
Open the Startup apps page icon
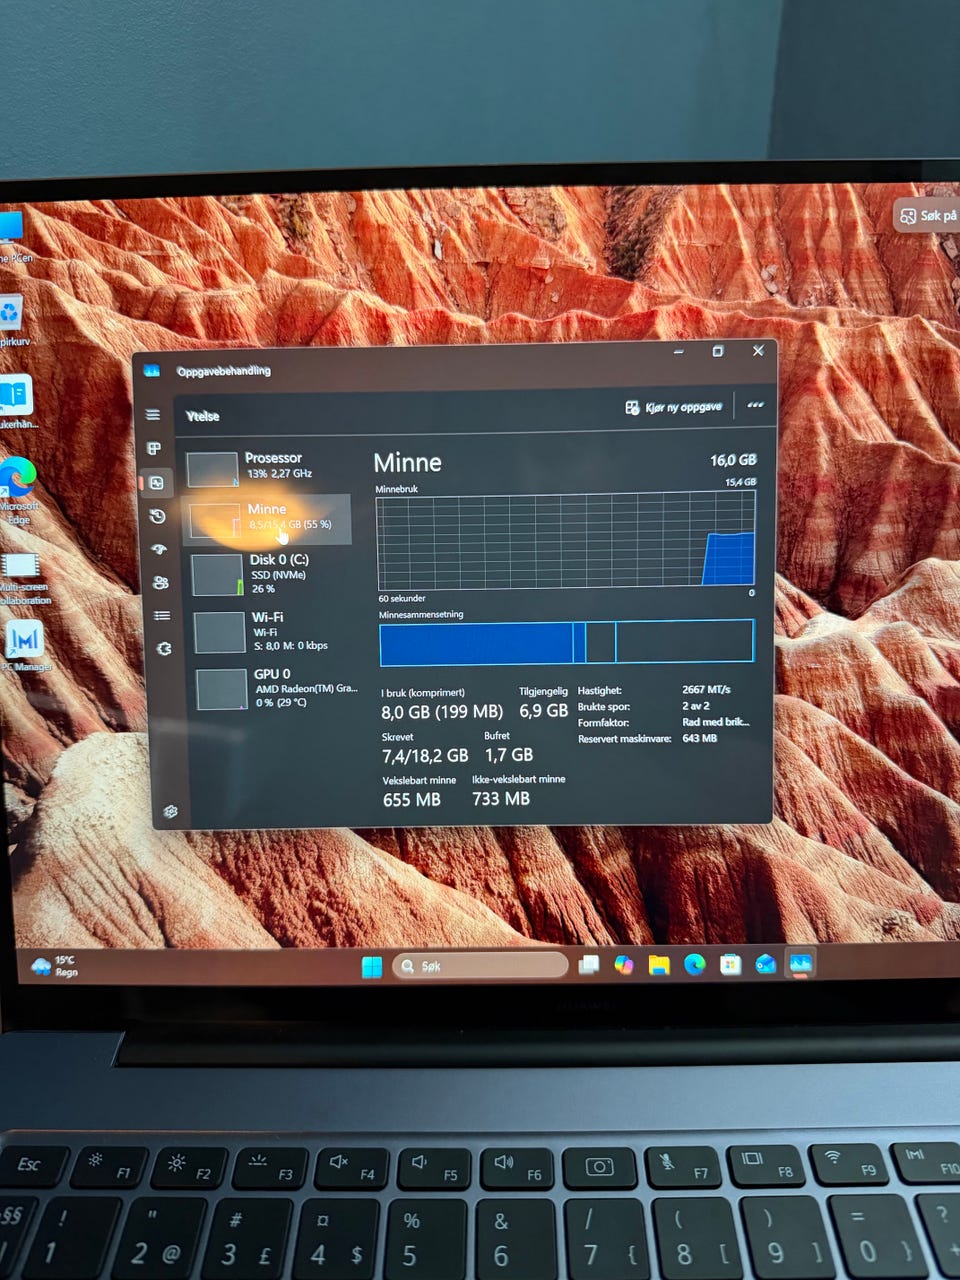pos(159,549)
